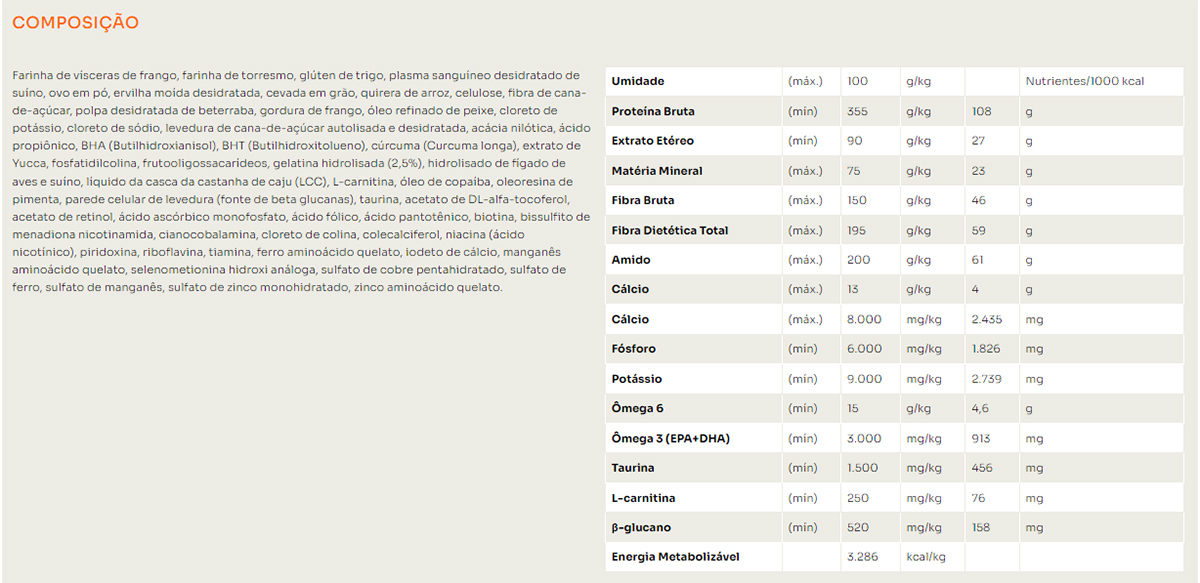Click the Amido row label
Screen dimensions: 1200x583
point(631,260)
